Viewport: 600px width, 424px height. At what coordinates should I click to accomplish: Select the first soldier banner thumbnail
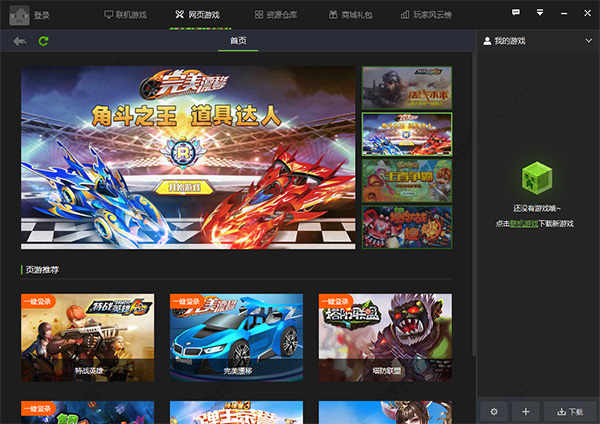(407, 88)
